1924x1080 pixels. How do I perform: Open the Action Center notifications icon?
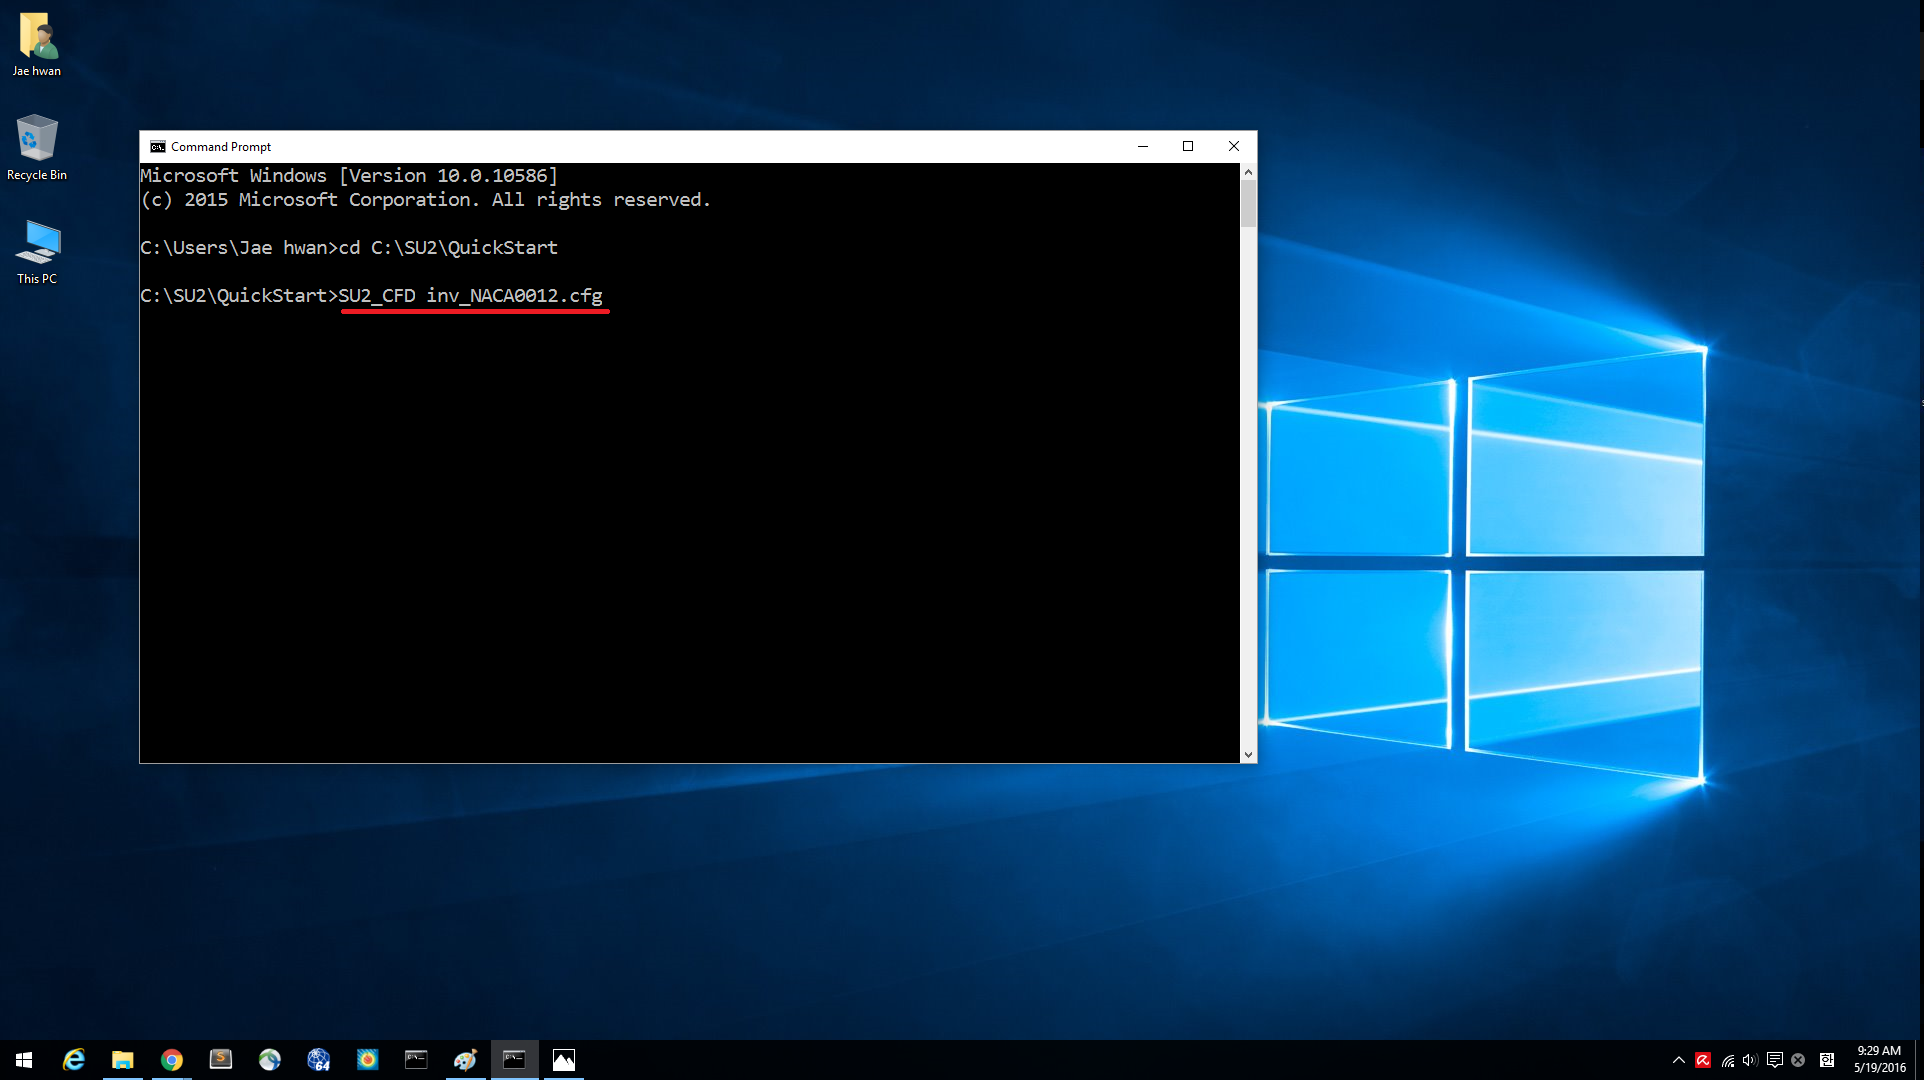coord(1775,1060)
